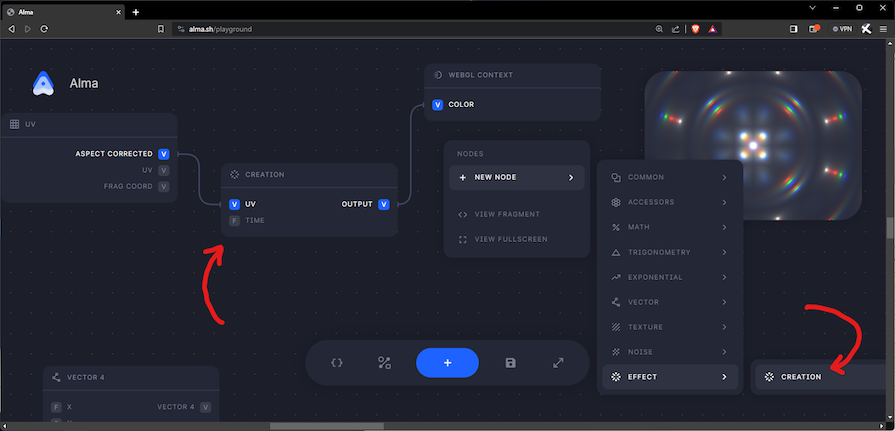The image size is (895, 431).
Task: Reload the page with the refresh icon
Action: [x=44, y=29]
